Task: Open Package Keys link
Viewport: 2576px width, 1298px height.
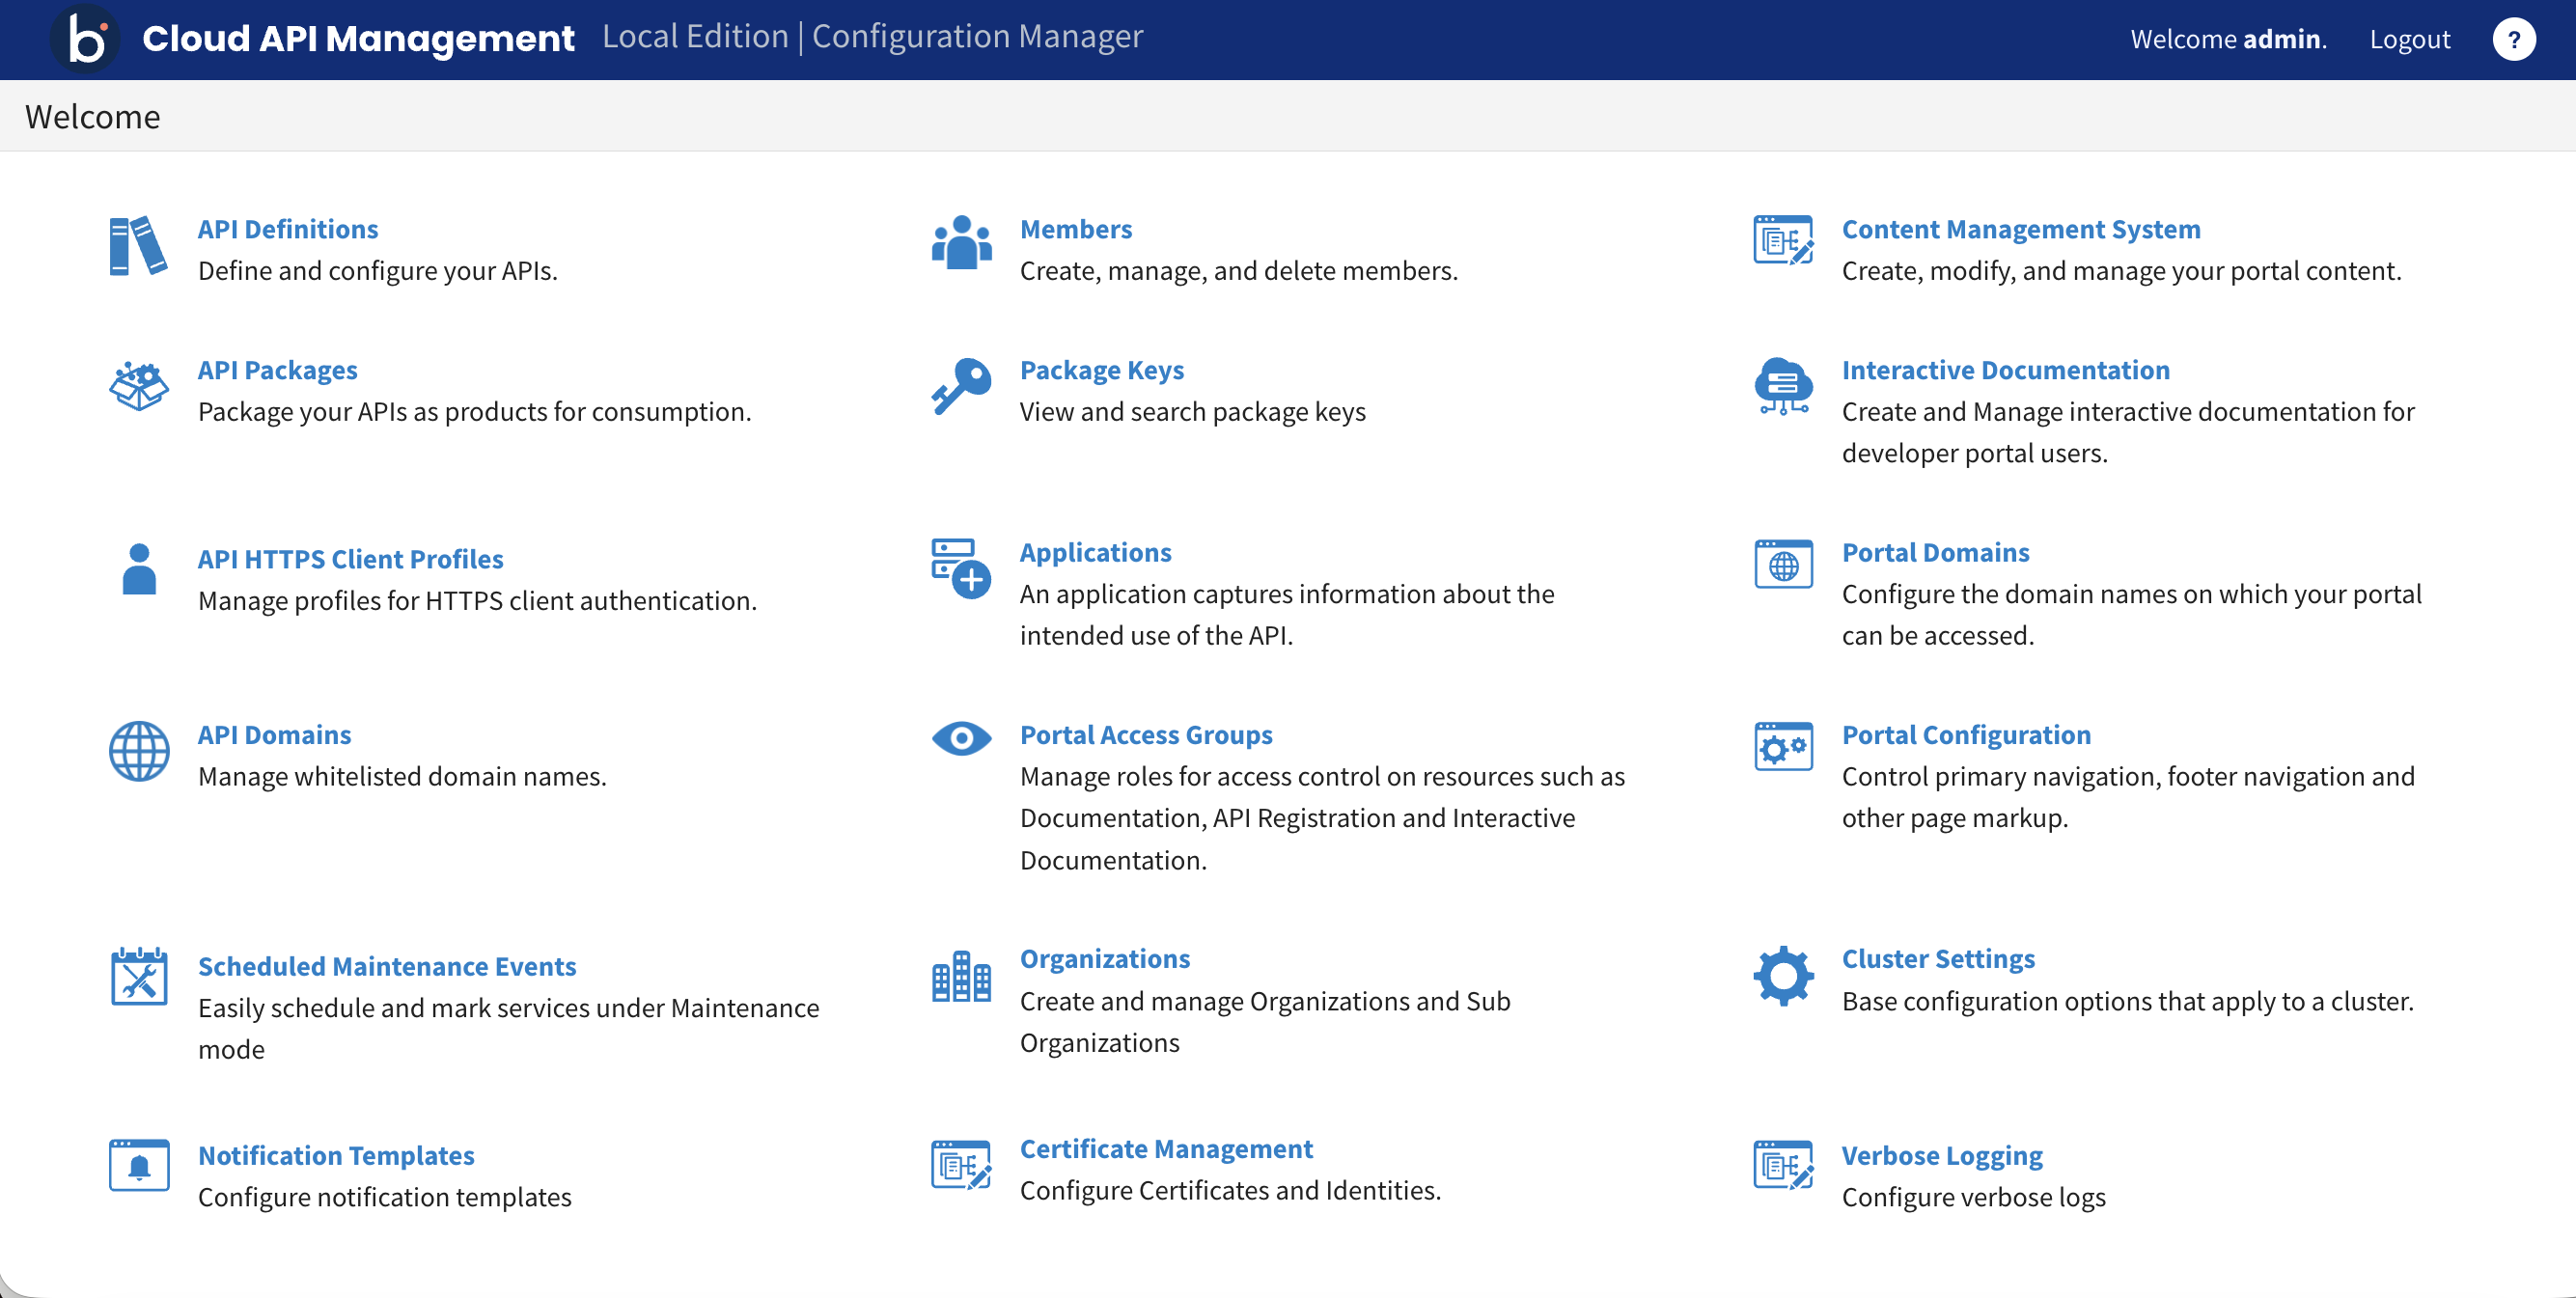Action: pos(1102,370)
